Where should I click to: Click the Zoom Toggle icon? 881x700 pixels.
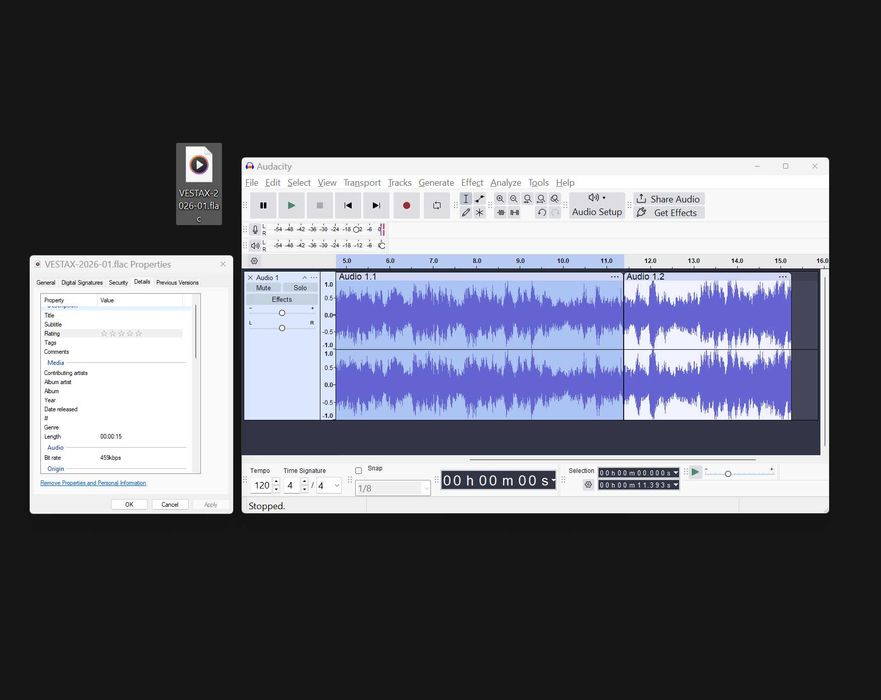coord(554,199)
